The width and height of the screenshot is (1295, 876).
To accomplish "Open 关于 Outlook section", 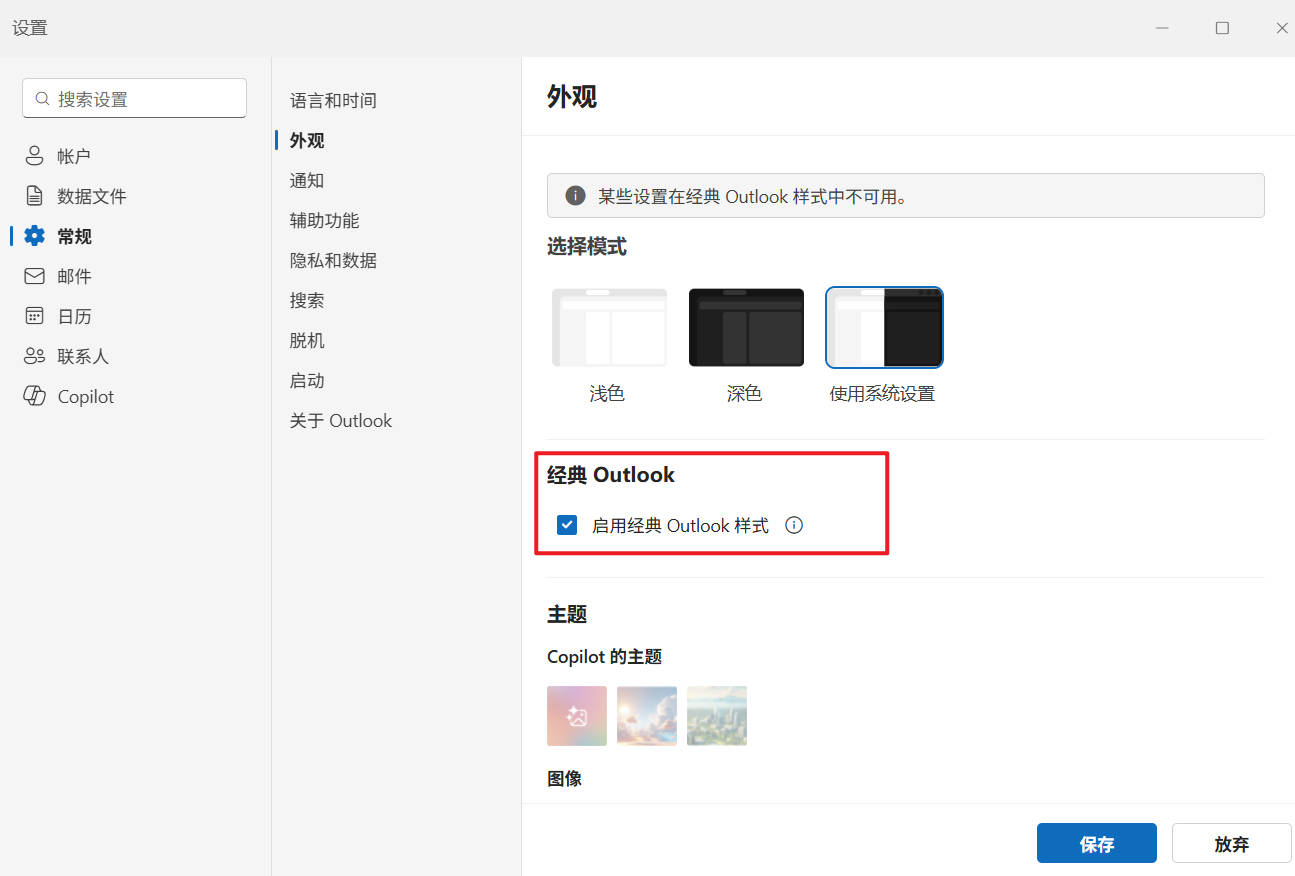I will click(341, 421).
